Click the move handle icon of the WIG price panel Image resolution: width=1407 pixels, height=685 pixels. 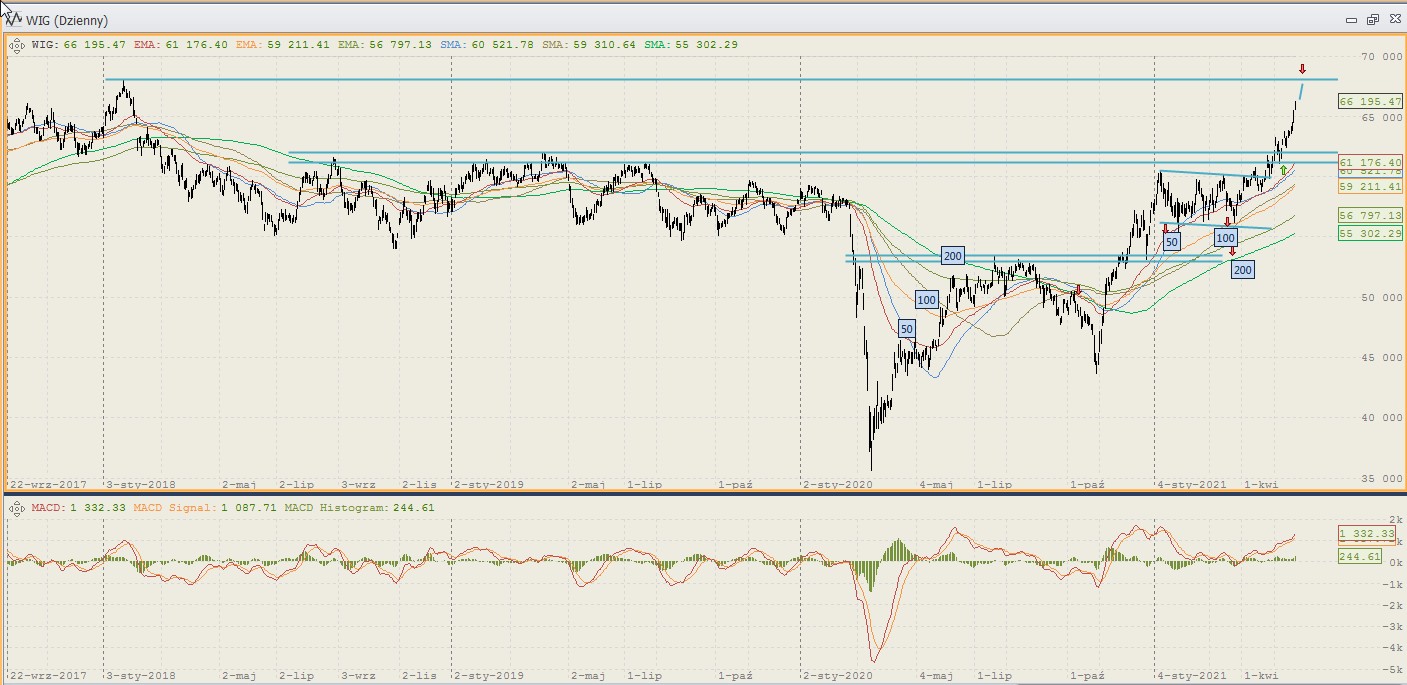[17, 45]
